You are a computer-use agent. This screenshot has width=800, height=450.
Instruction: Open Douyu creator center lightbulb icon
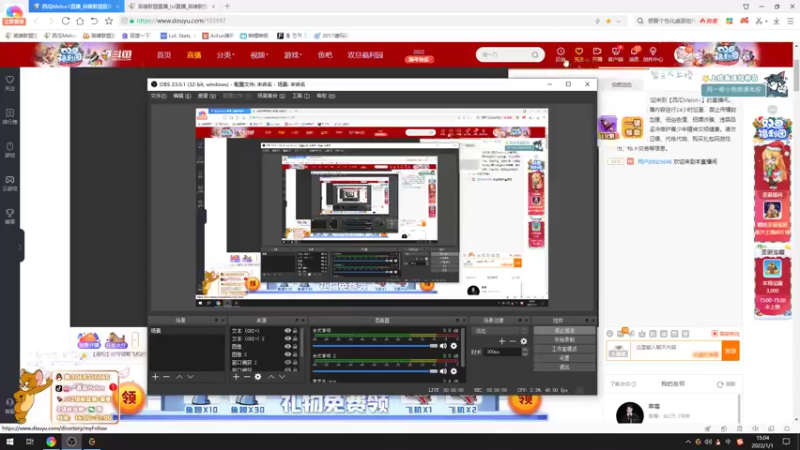click(653, 54)
